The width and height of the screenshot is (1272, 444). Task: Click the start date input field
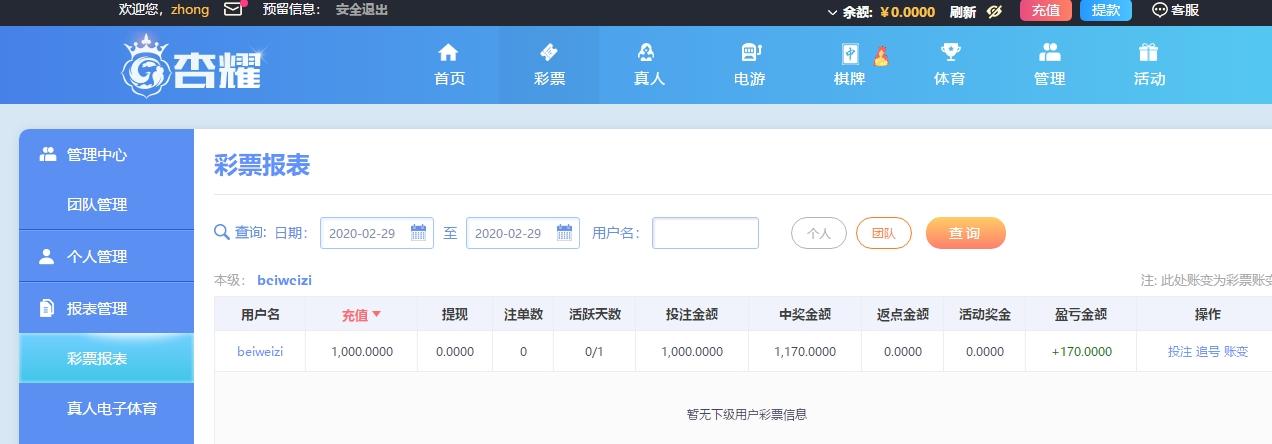click(x=377, y=233)
